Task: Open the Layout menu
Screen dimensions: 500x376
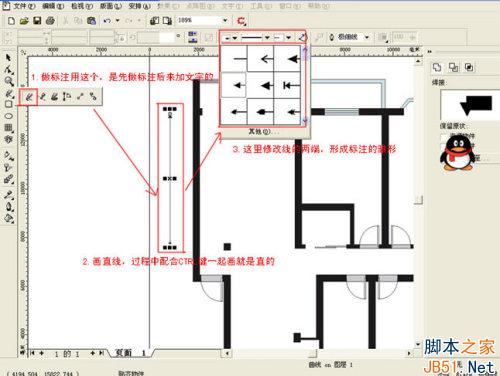Action: point(111,6)
